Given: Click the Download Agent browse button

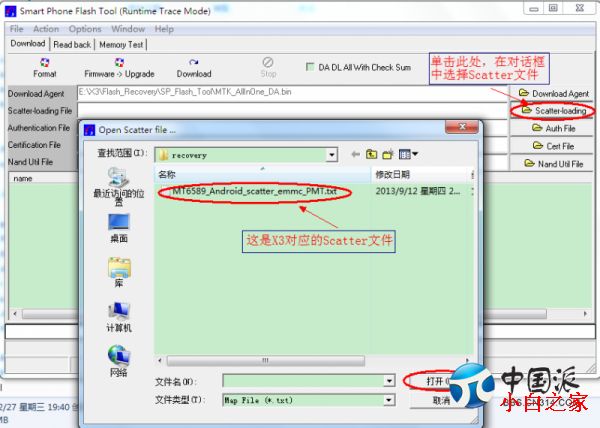Looking at the screenshot, I should (x=551, y=93).
